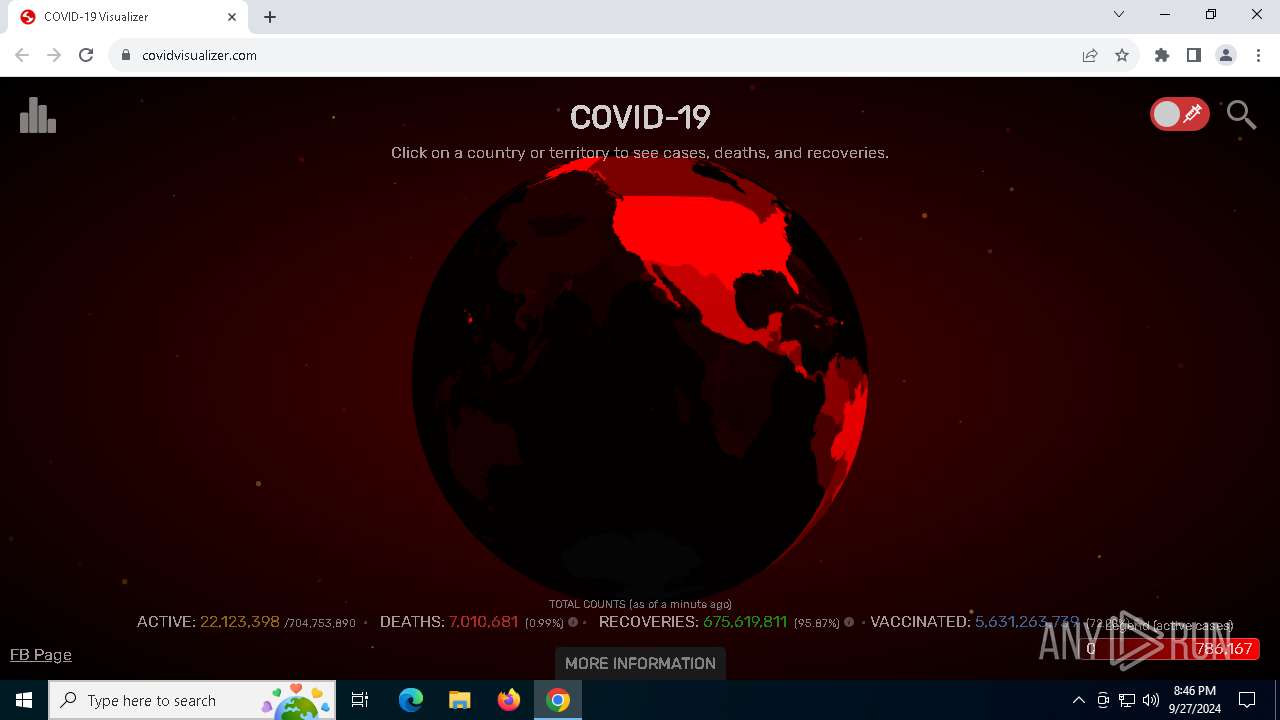1280x720 pixels.
Task: Open the Chrome extensions puzzle icon
Action: click(x=1162, y=55)
